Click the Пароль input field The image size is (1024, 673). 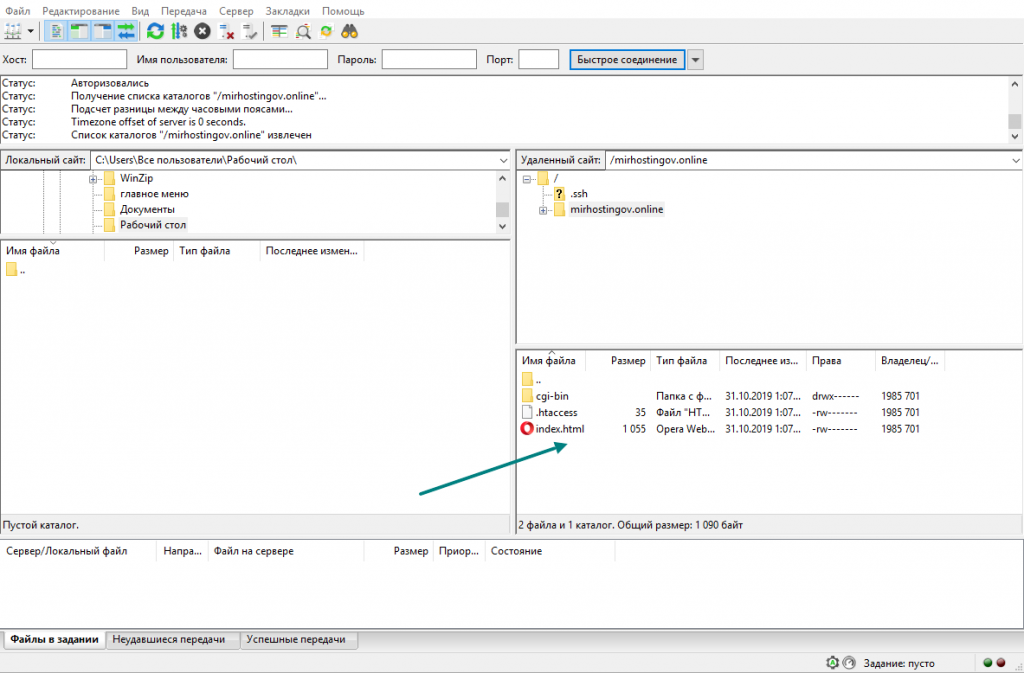click(x=429, y=59)
